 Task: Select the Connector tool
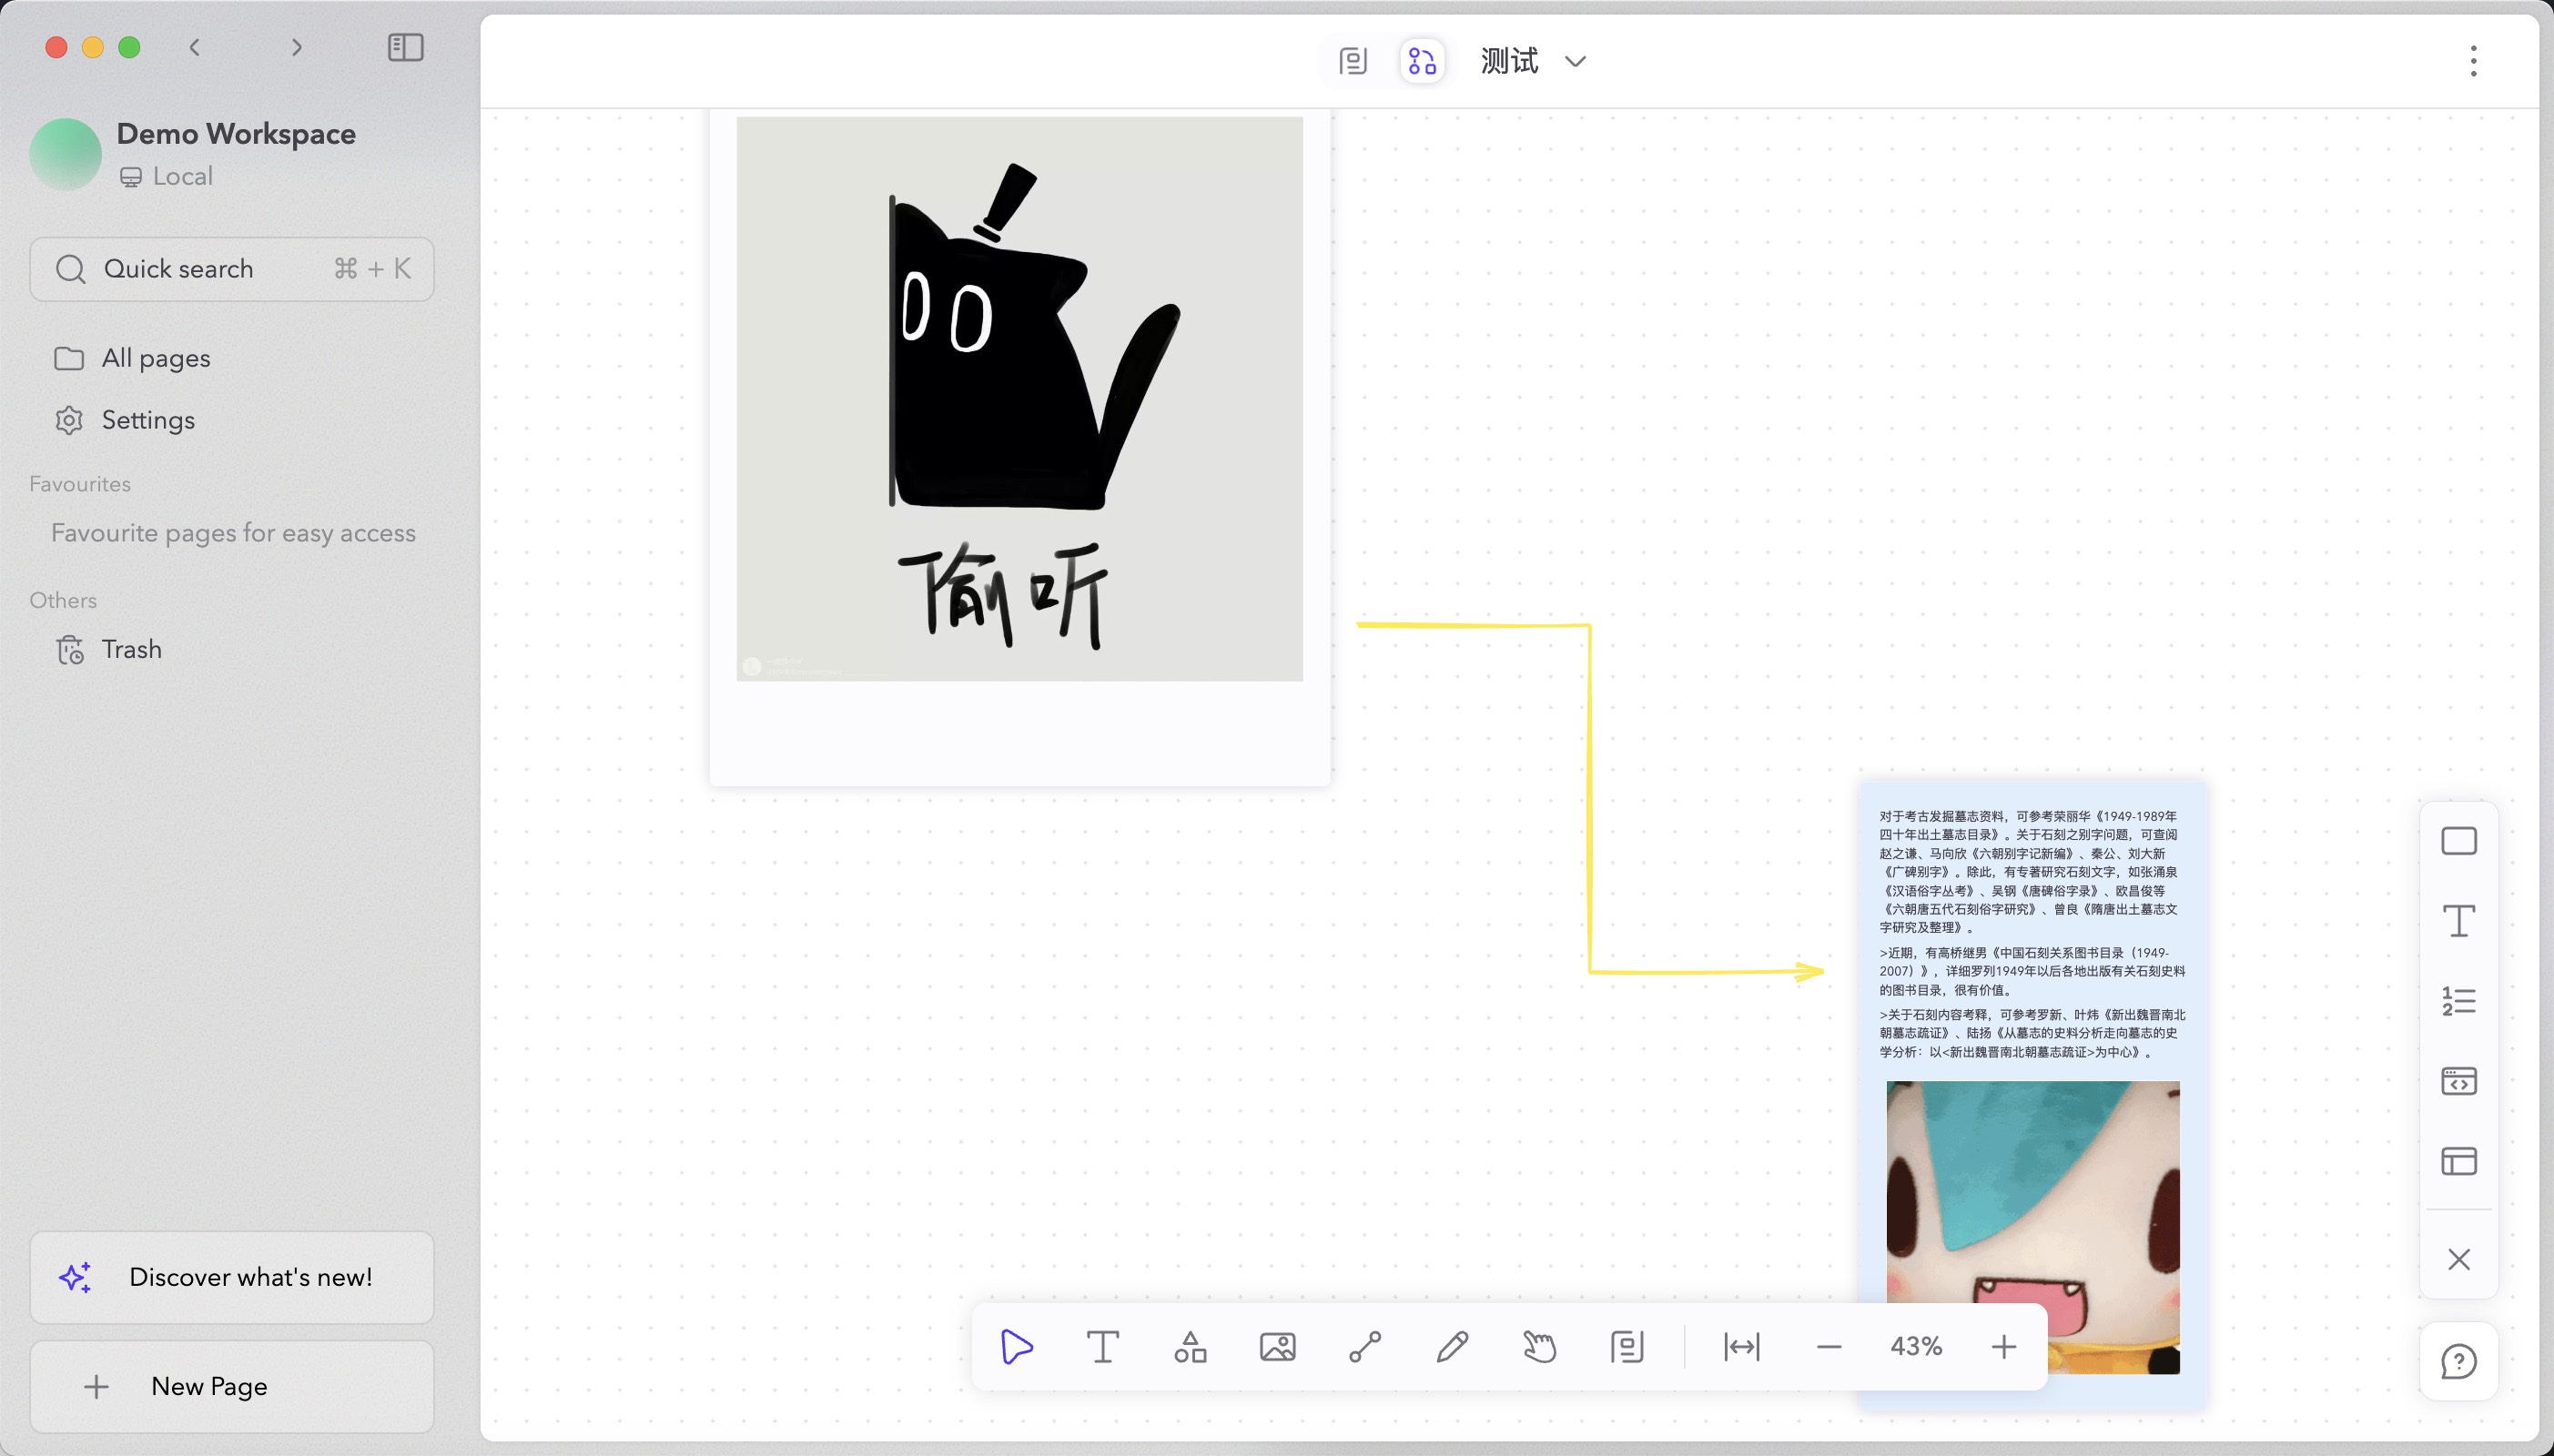point(1365,1347)
